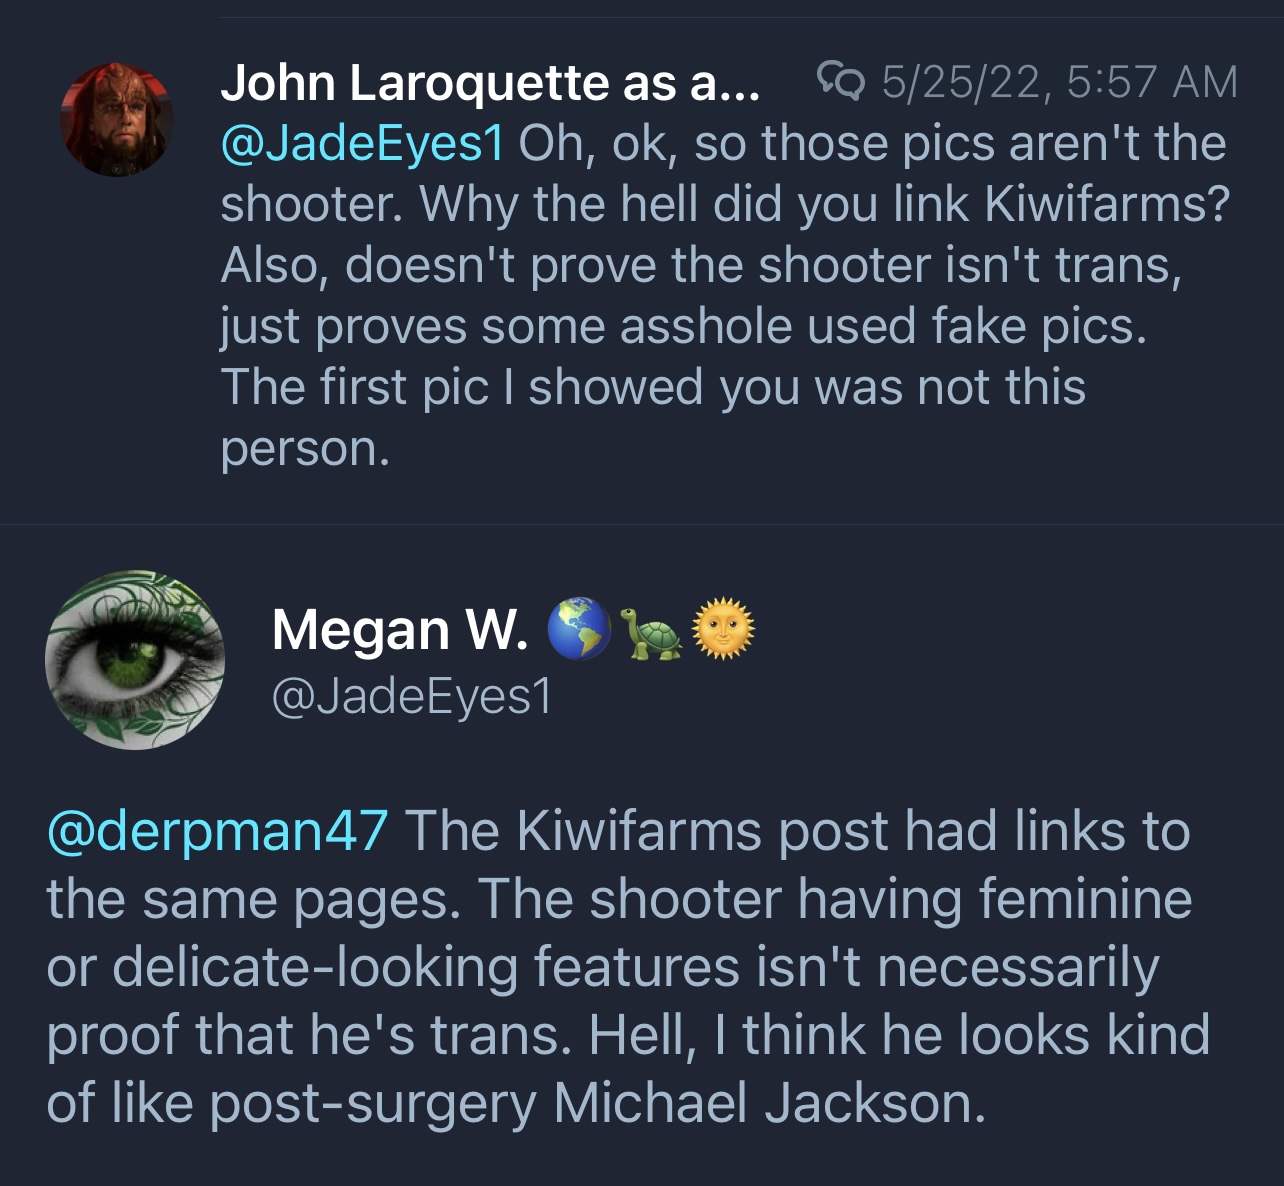Tap the turtle emoji in display name
The image size is (1284, 1186).
pos(651,632)
